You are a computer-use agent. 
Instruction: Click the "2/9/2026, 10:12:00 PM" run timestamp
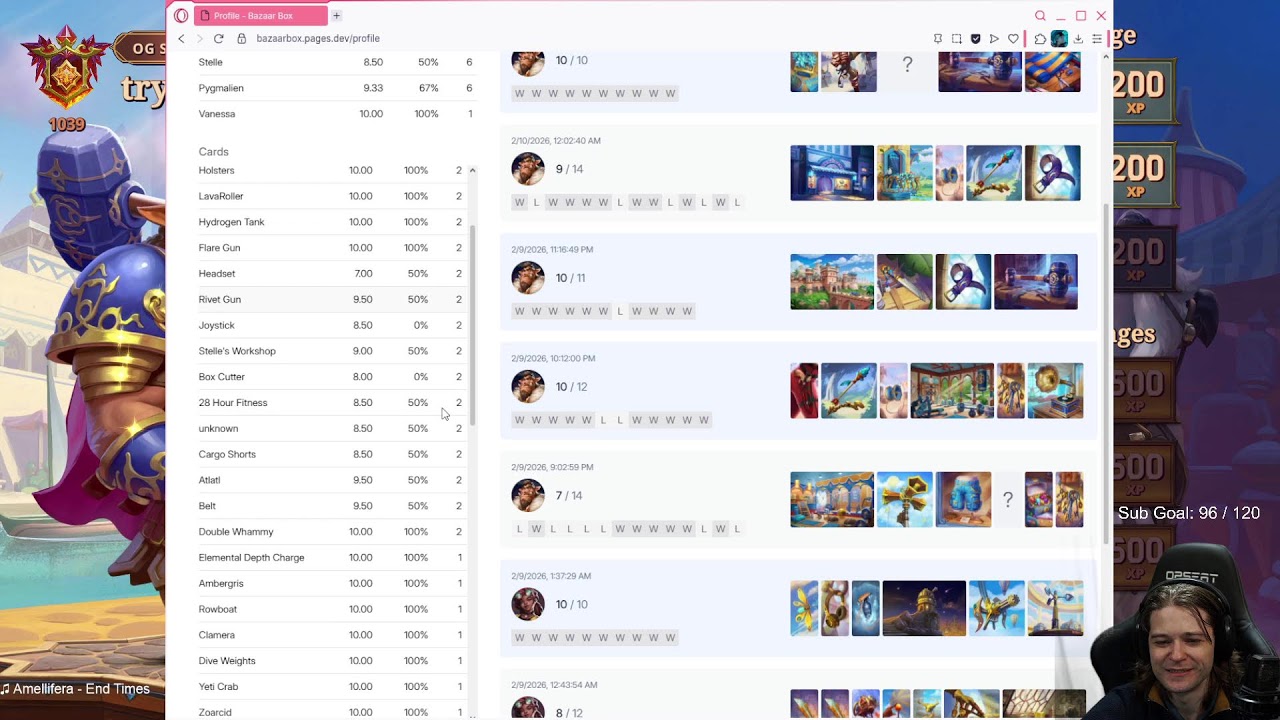[x=553, y=358]
